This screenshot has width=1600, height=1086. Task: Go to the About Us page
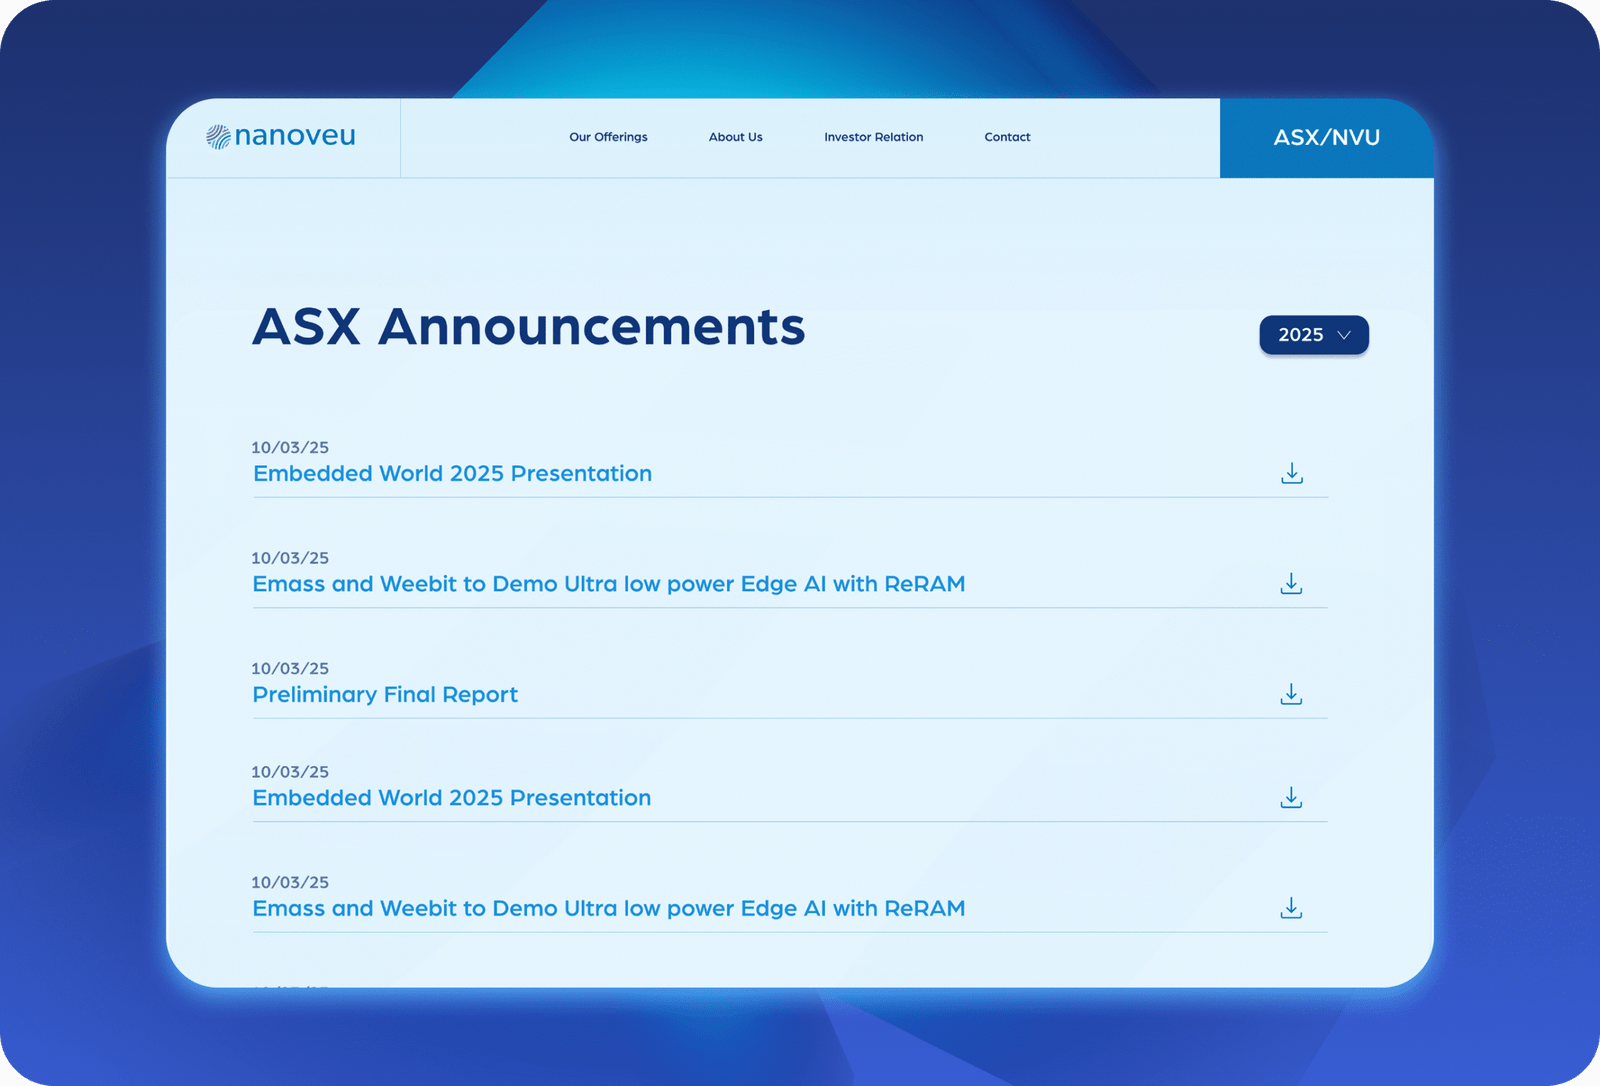click(x=735, y=137)
